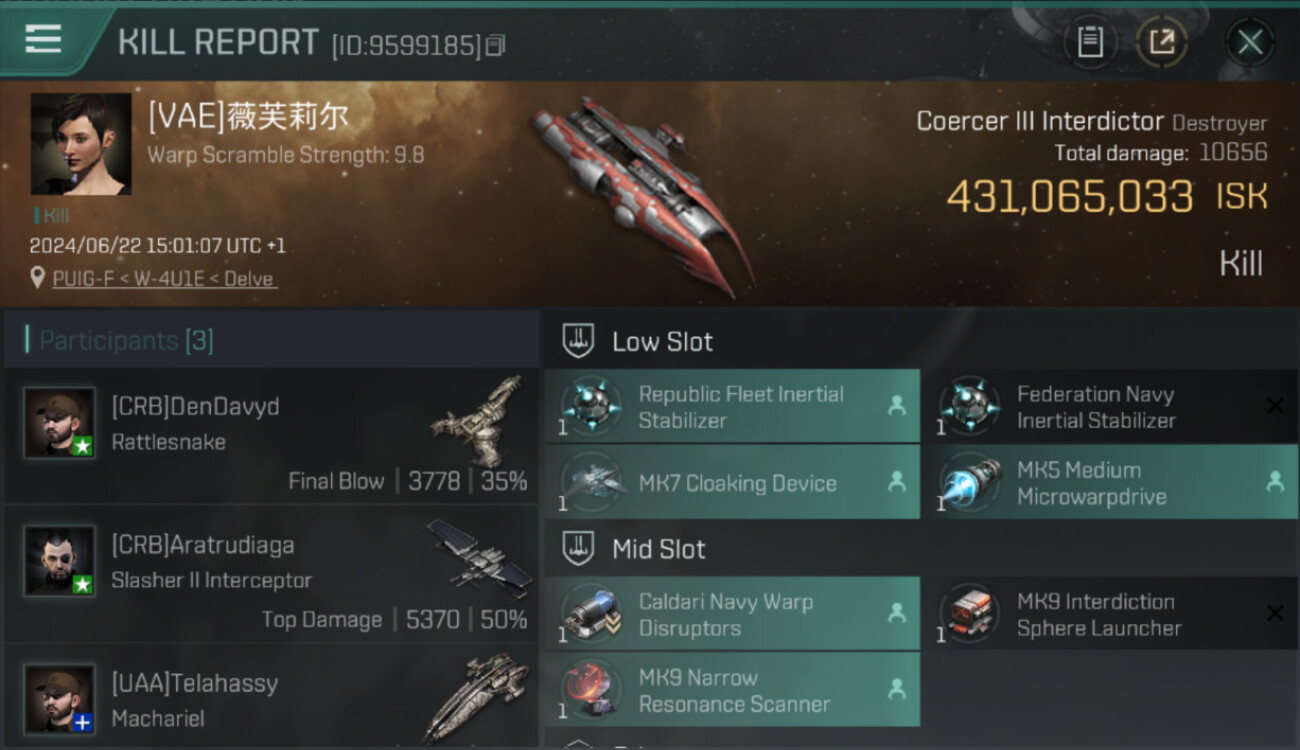The height and width of the screenshot is (750, 1300).
Task: Click Caldari Navy Warp Disruptors icon
Action: (590, 614)
